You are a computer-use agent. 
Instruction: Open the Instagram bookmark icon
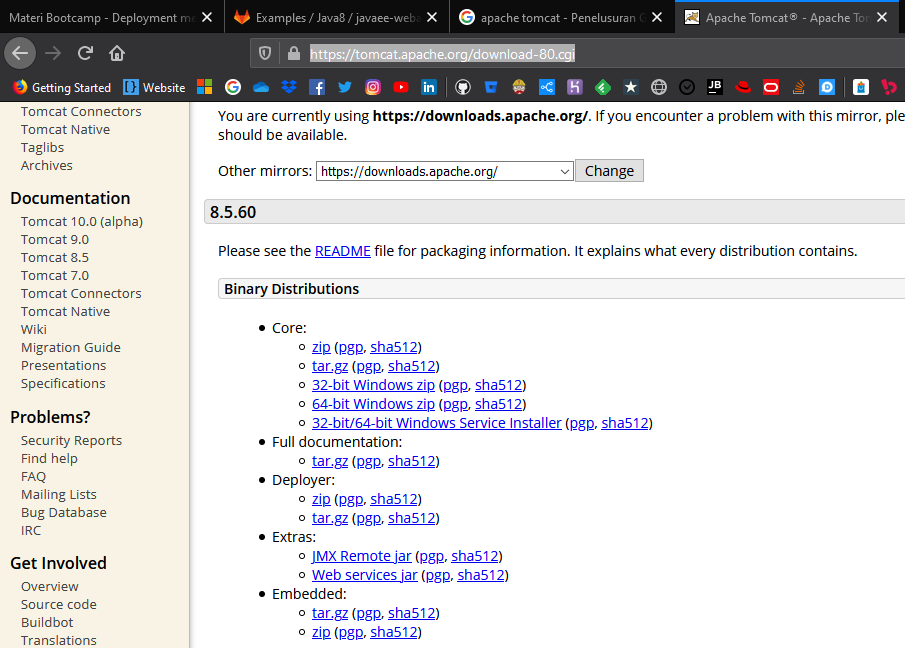point(373,87)
